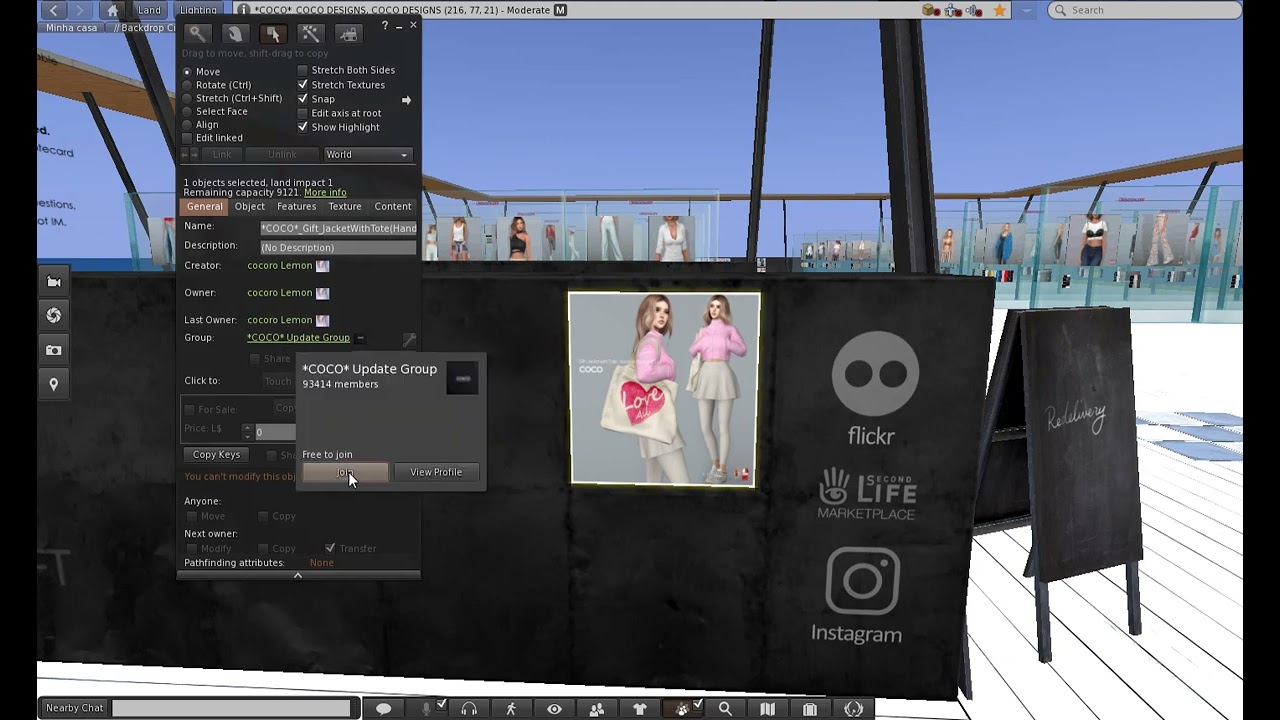The height and width of the screenshot is (720, 1280).
Task: Open the *COCO* Update Group link
Action: [x=298, y=338]
